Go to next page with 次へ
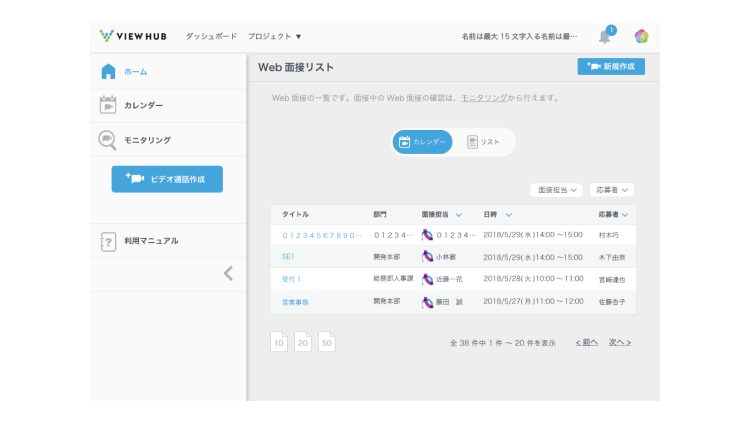 620,342
